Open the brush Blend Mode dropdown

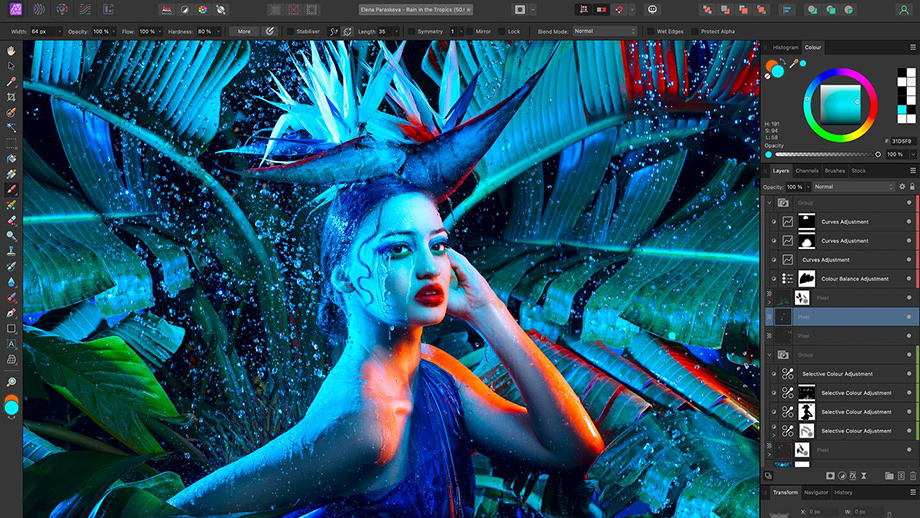pos(603,31)
